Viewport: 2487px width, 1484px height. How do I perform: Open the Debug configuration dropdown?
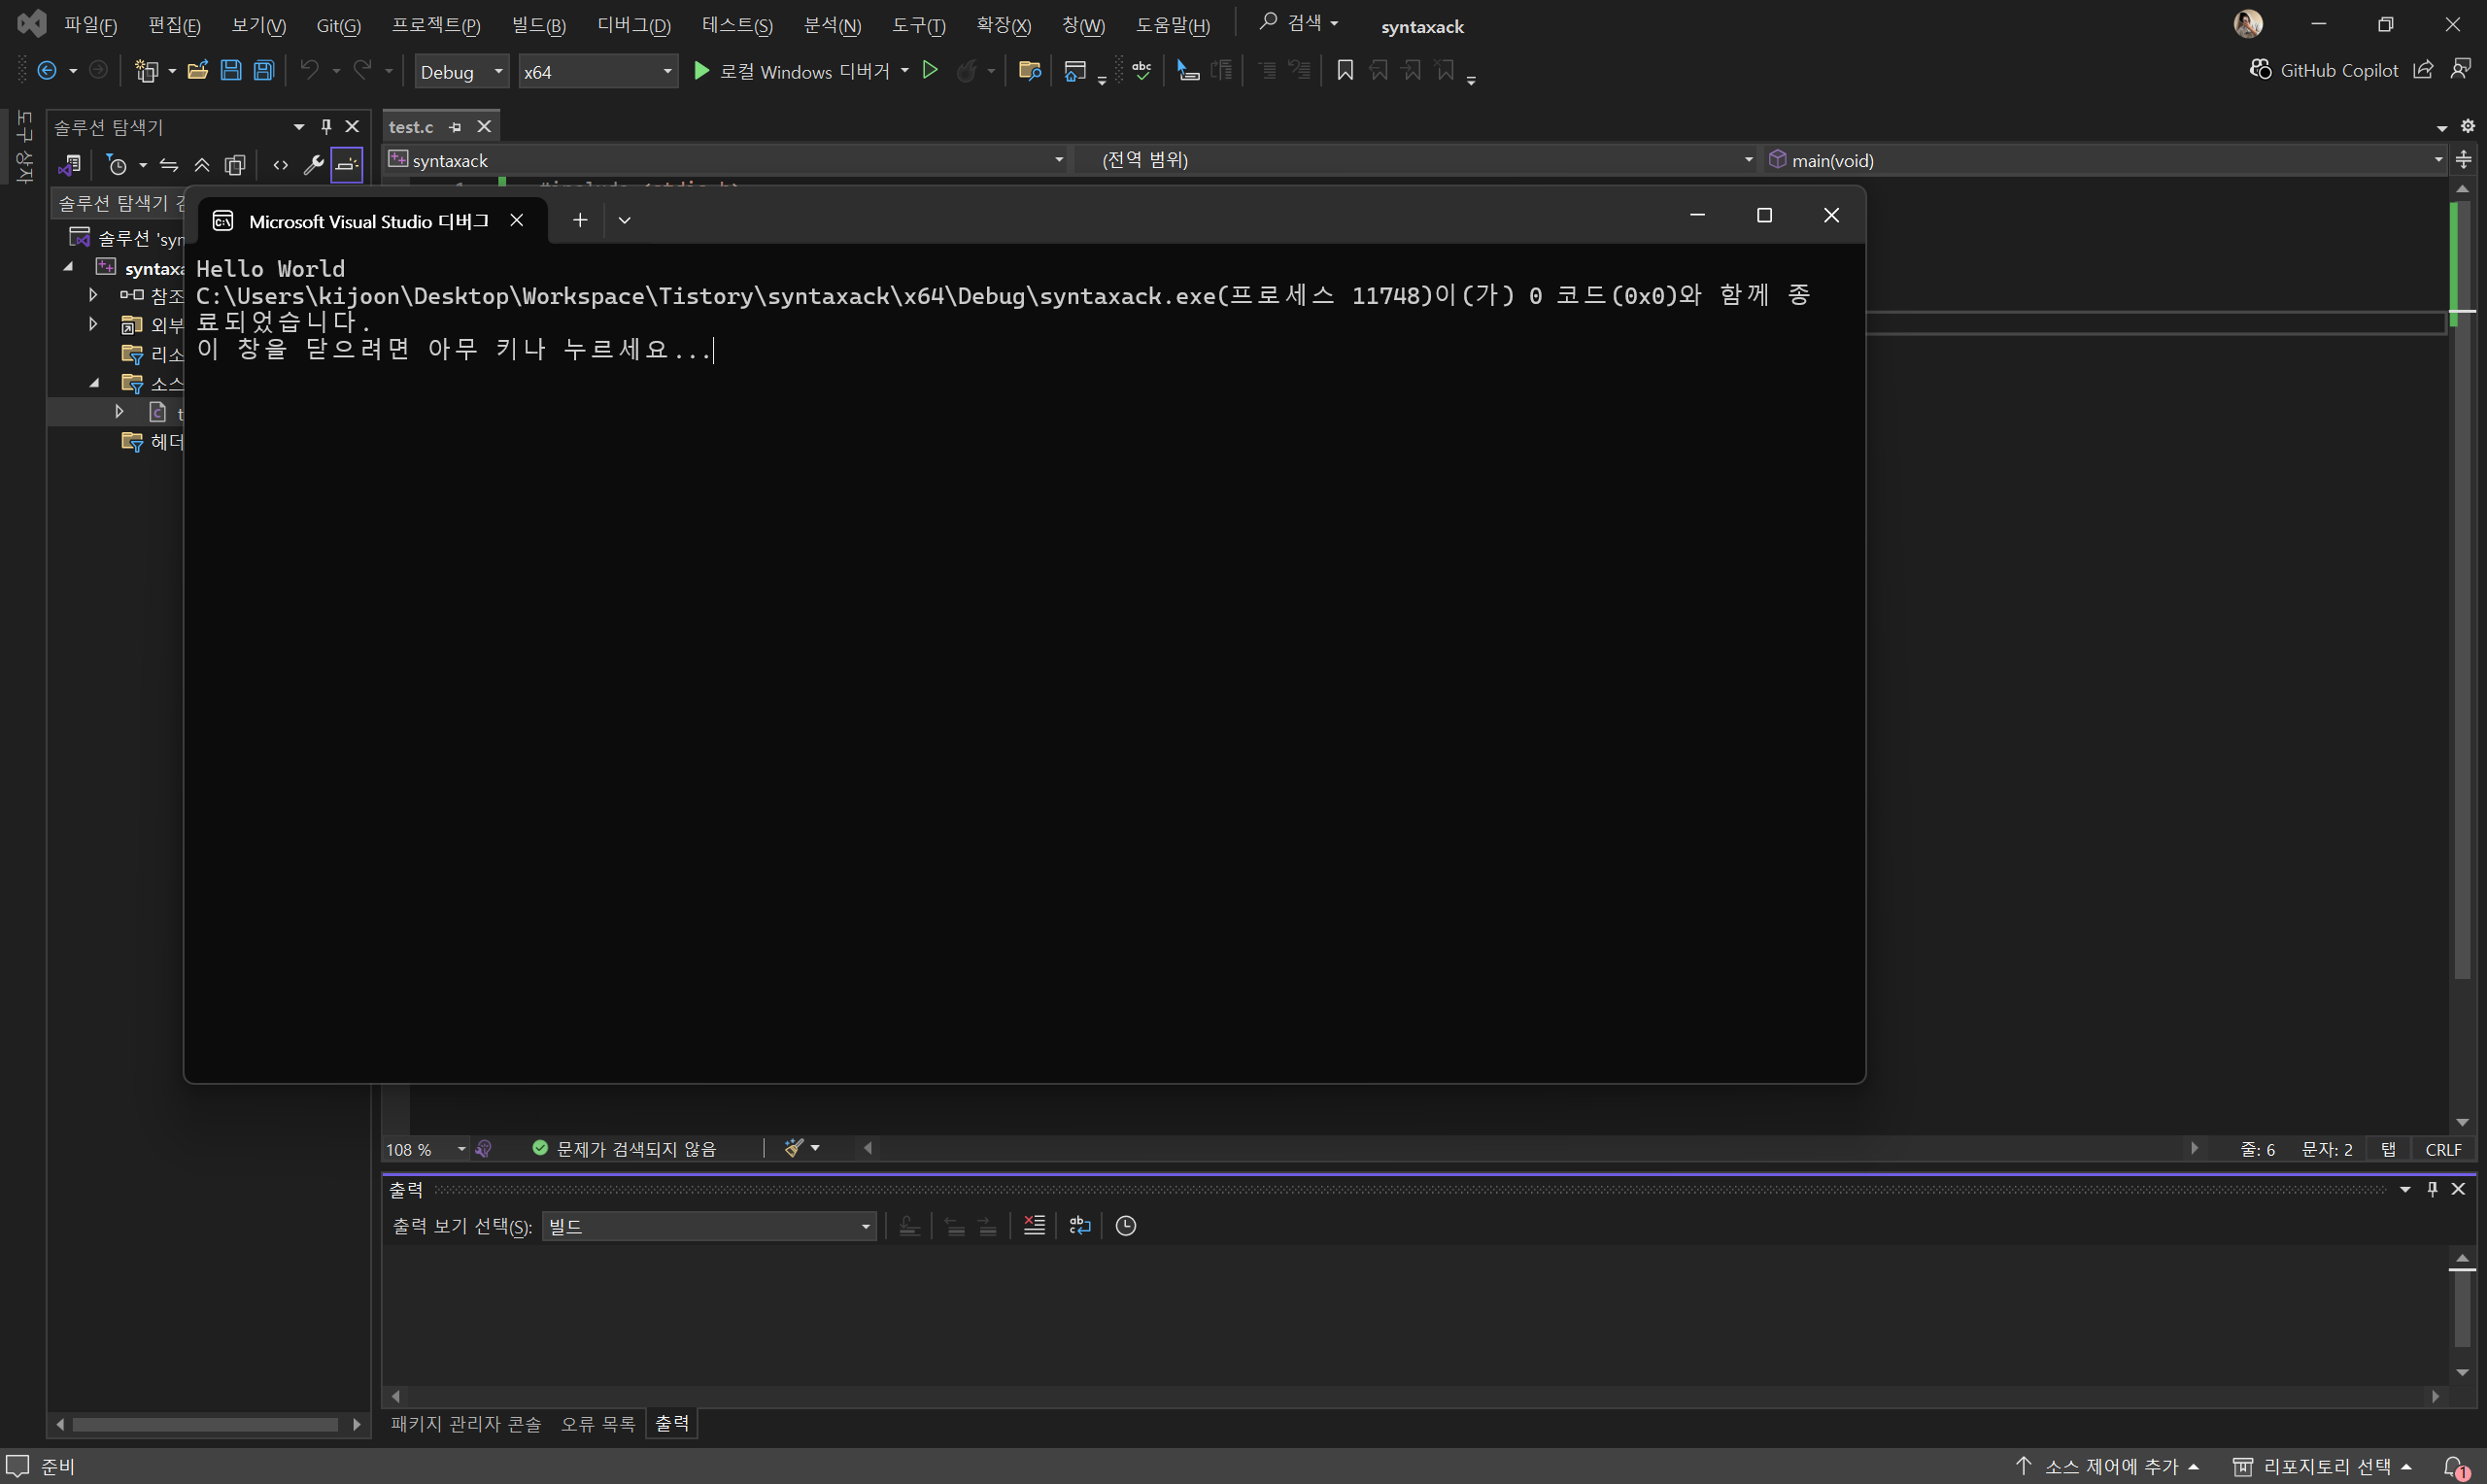[461, 71]
